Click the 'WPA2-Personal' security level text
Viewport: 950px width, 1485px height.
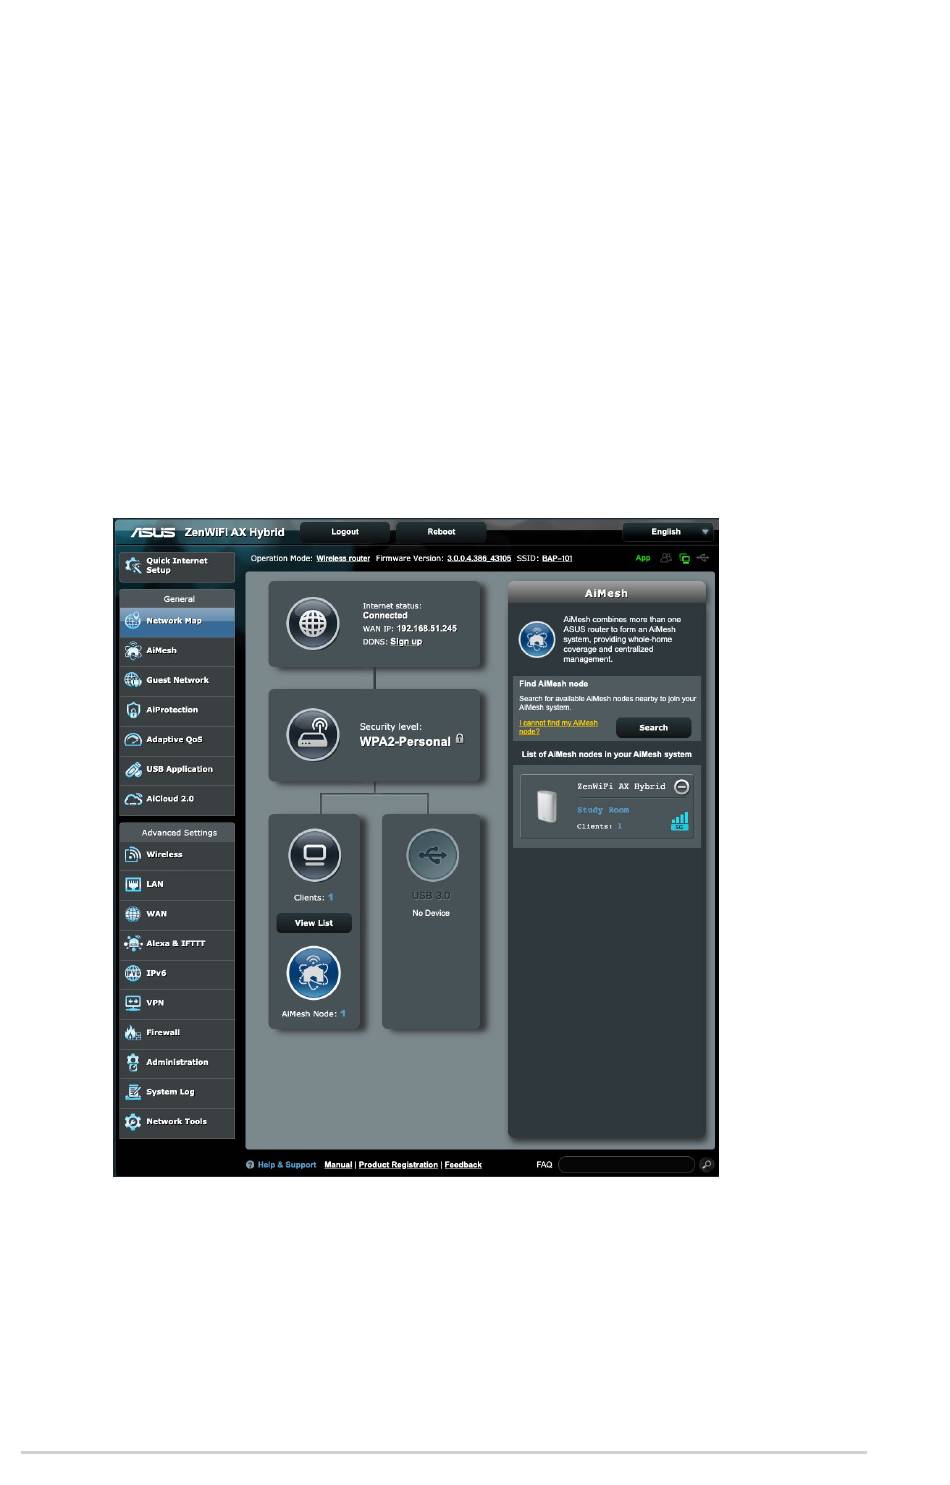(x=405, y=742)
